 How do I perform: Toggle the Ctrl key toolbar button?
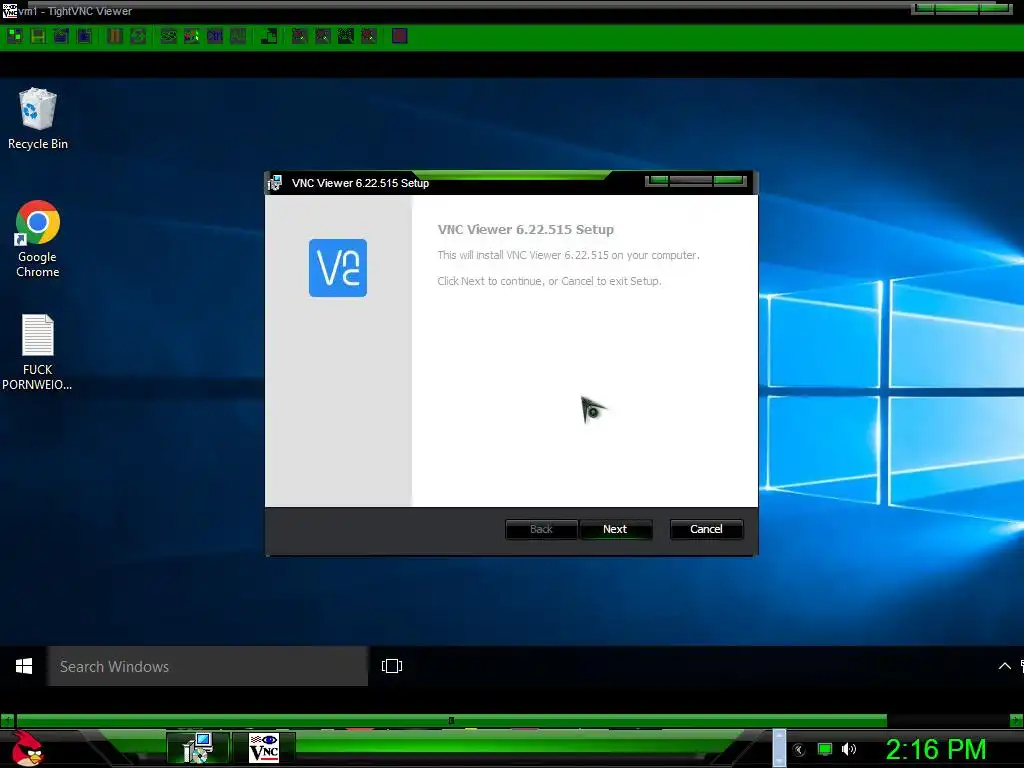coord(215,36)
